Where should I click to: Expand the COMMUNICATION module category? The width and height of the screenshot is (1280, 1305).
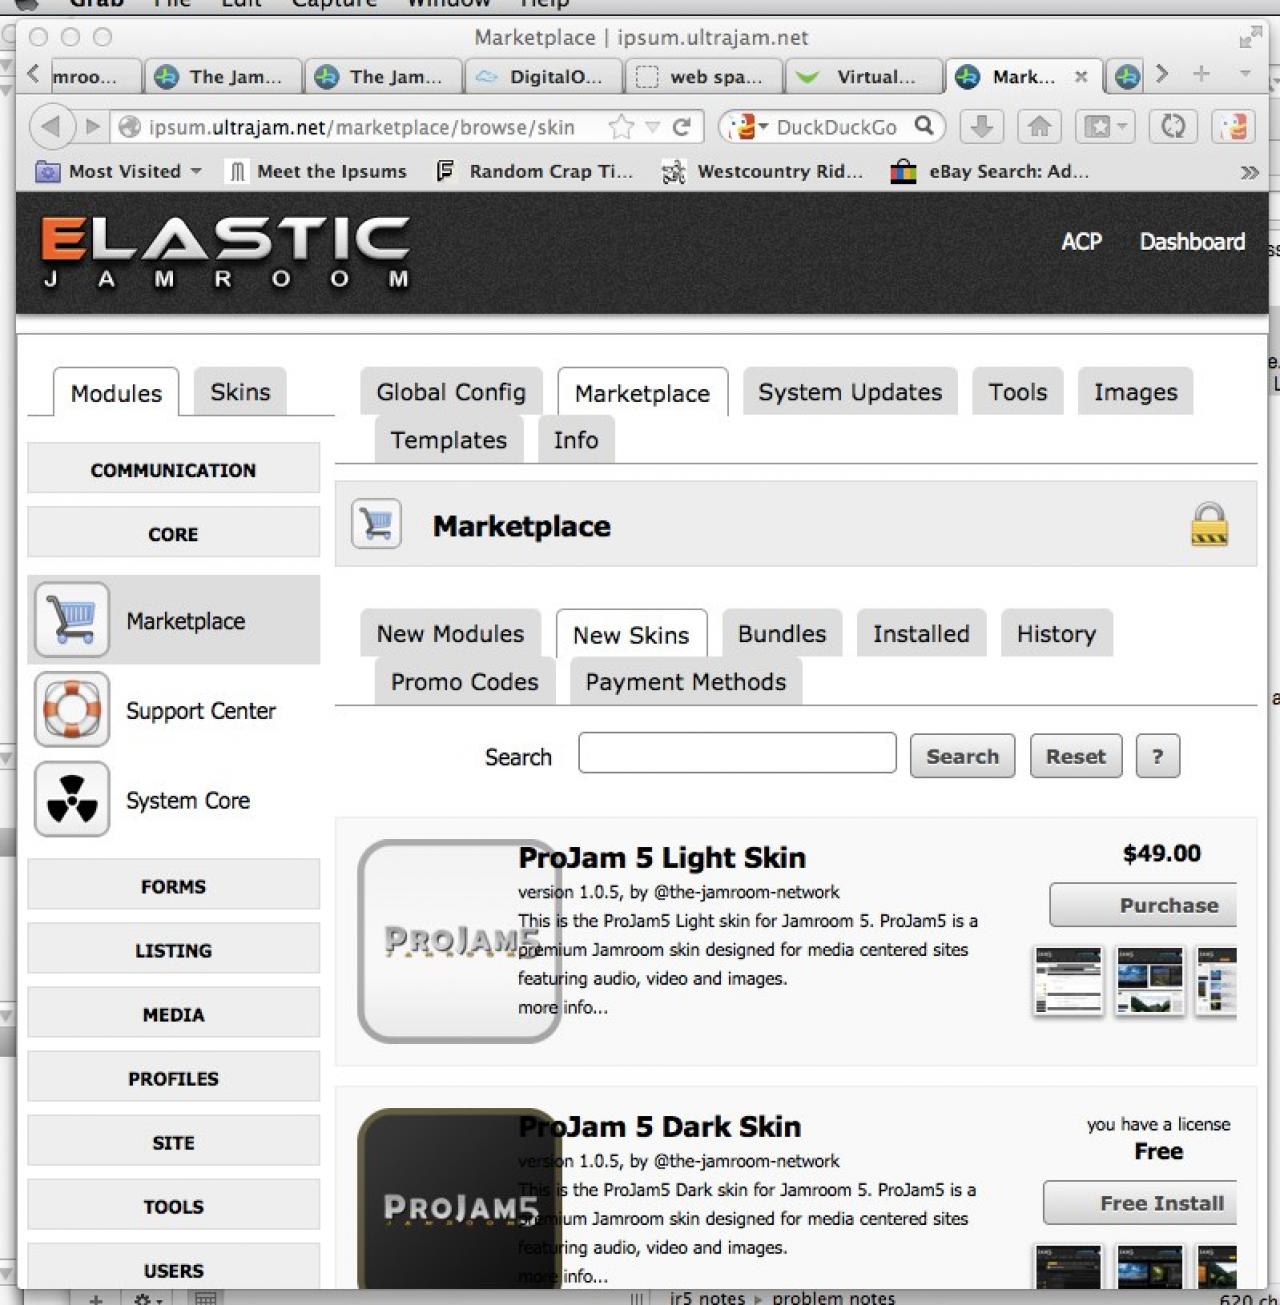(x=173, y=469)
